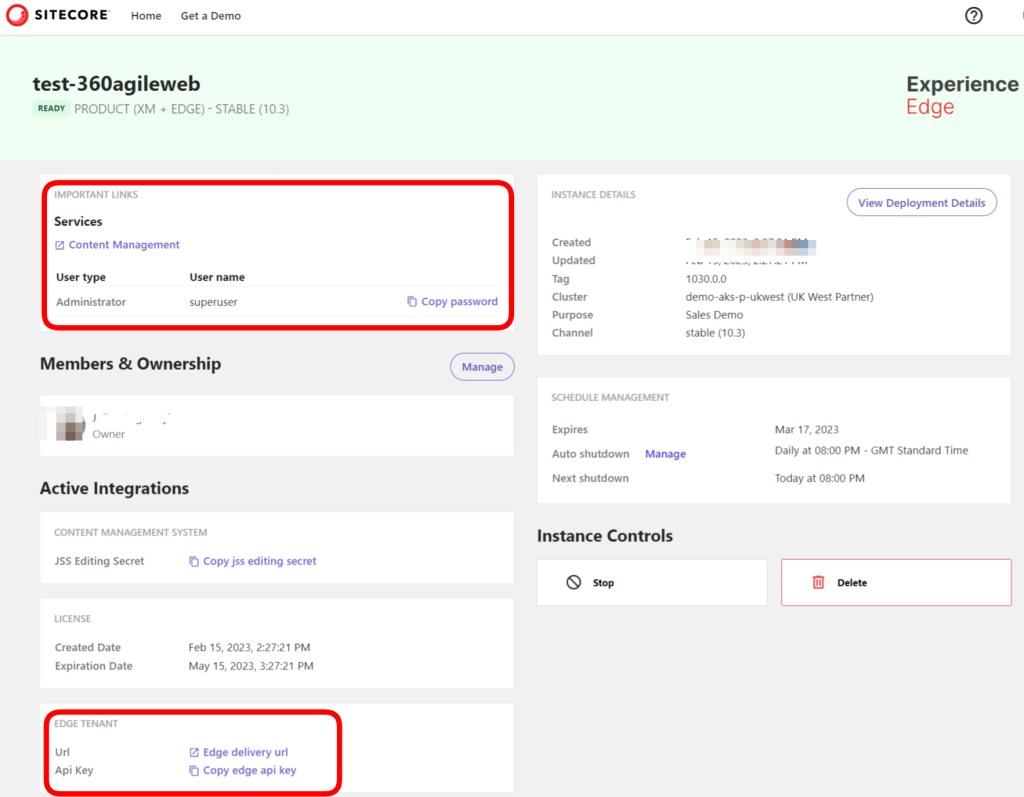Click the copy icon beside Copy password
Screen dimensions: 1024x797
pos(412,302)
